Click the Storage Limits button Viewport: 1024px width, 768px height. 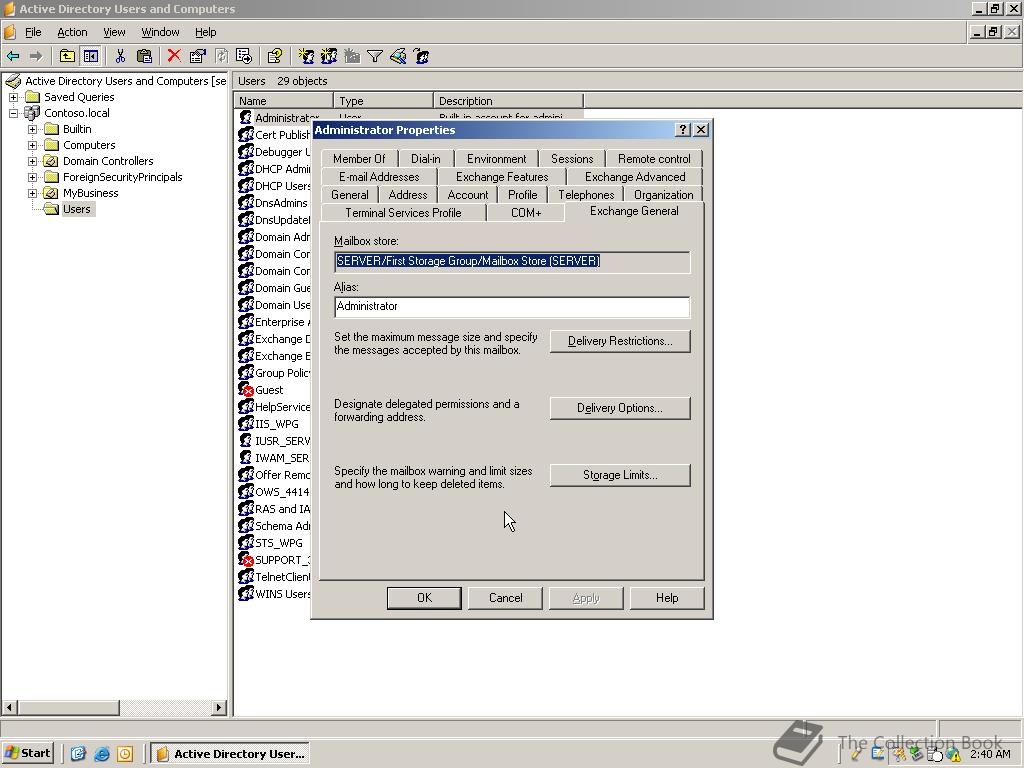pos(620,475)
